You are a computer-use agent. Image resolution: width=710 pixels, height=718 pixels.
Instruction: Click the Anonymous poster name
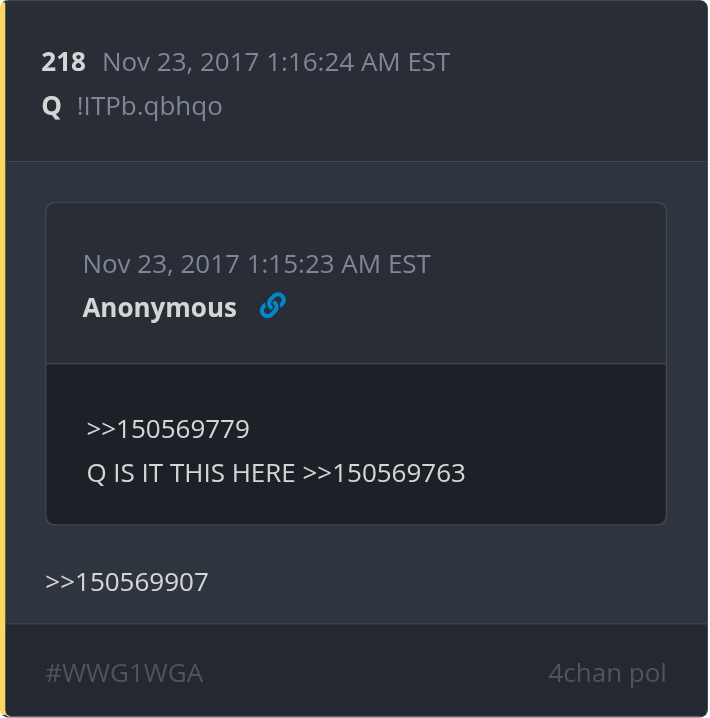point(159,307)
